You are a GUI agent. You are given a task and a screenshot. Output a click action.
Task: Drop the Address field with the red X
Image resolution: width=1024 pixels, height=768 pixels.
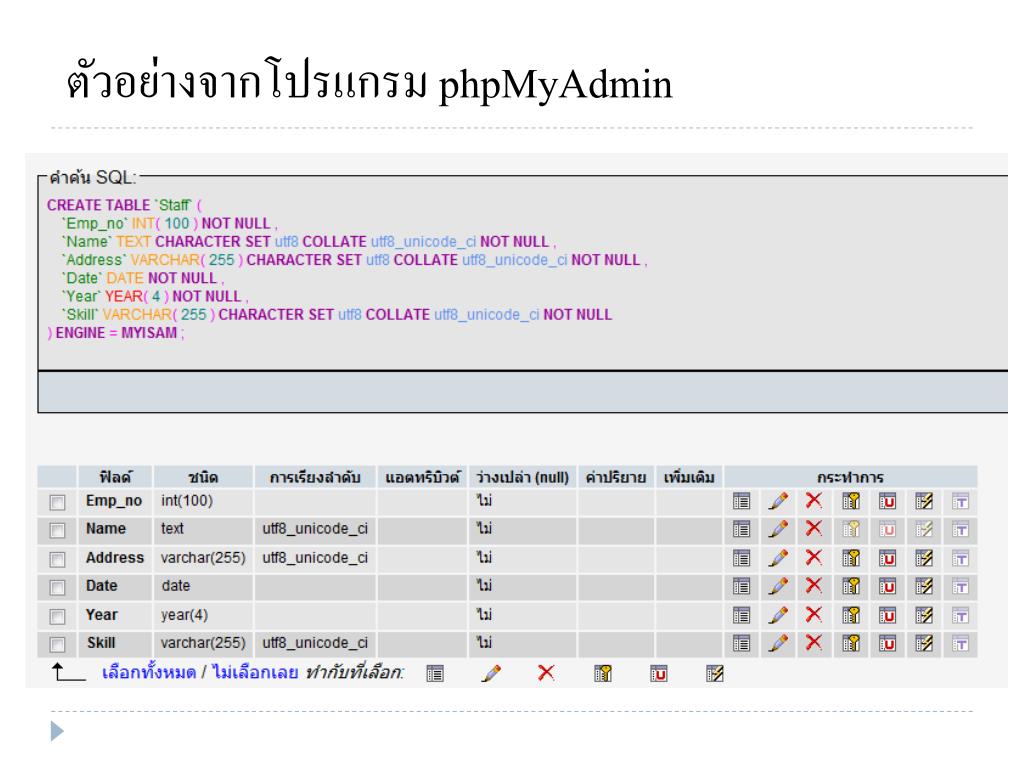(814, 557)
